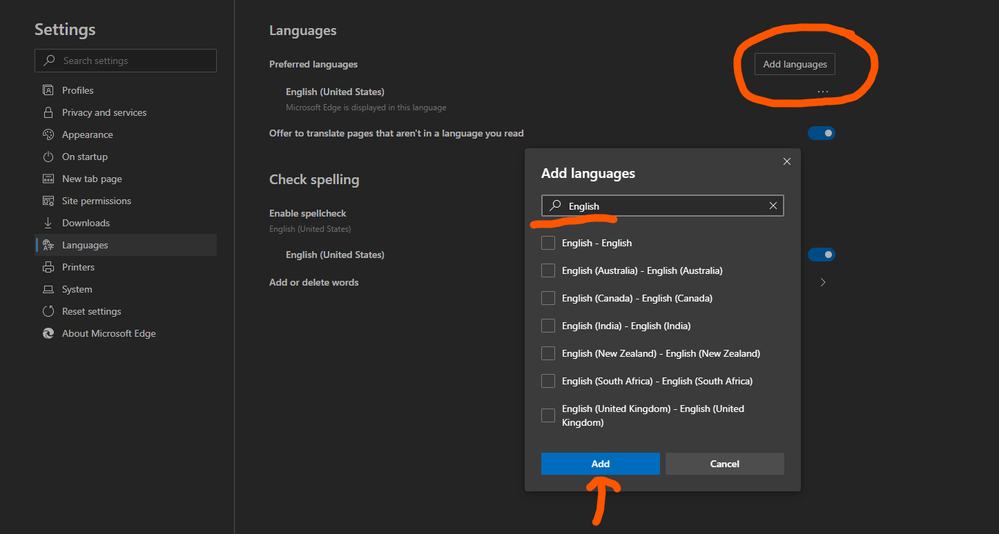Click the On startup power icon
Image resolution: width=999 pixels, height=534 pixels.
(x=48, y=157)
